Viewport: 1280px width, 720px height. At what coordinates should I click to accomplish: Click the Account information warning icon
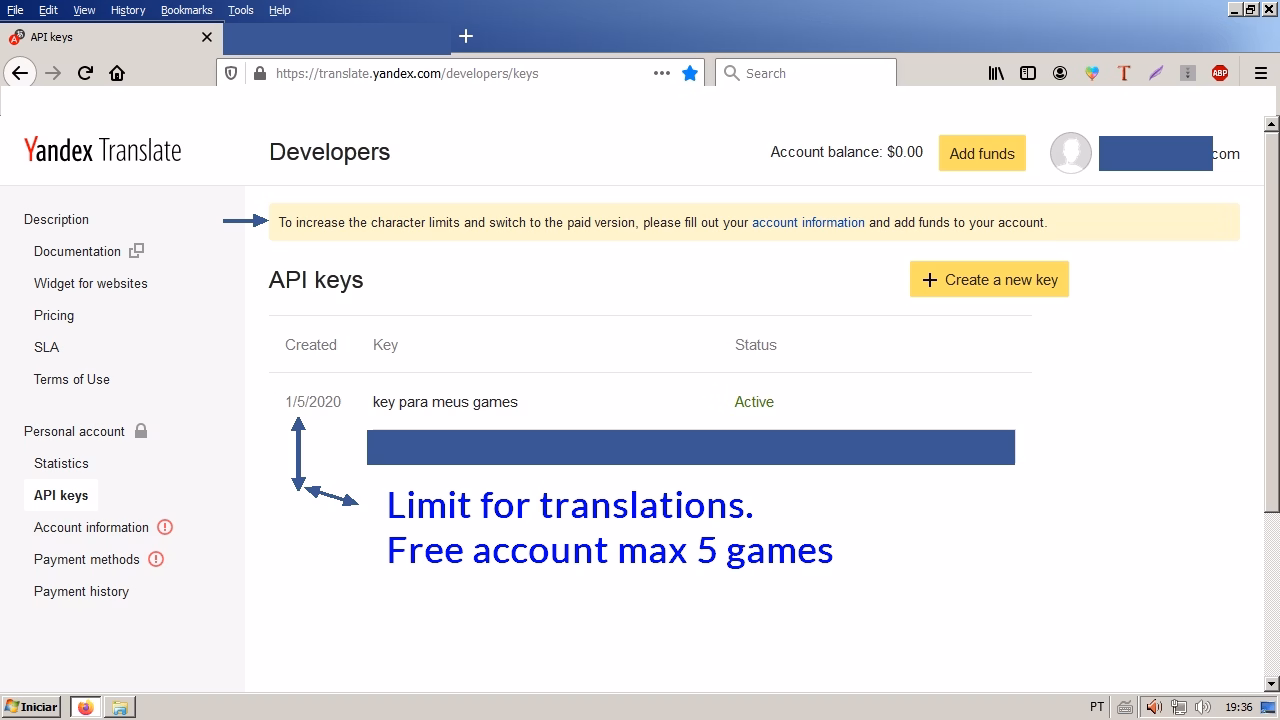point(166,527)
